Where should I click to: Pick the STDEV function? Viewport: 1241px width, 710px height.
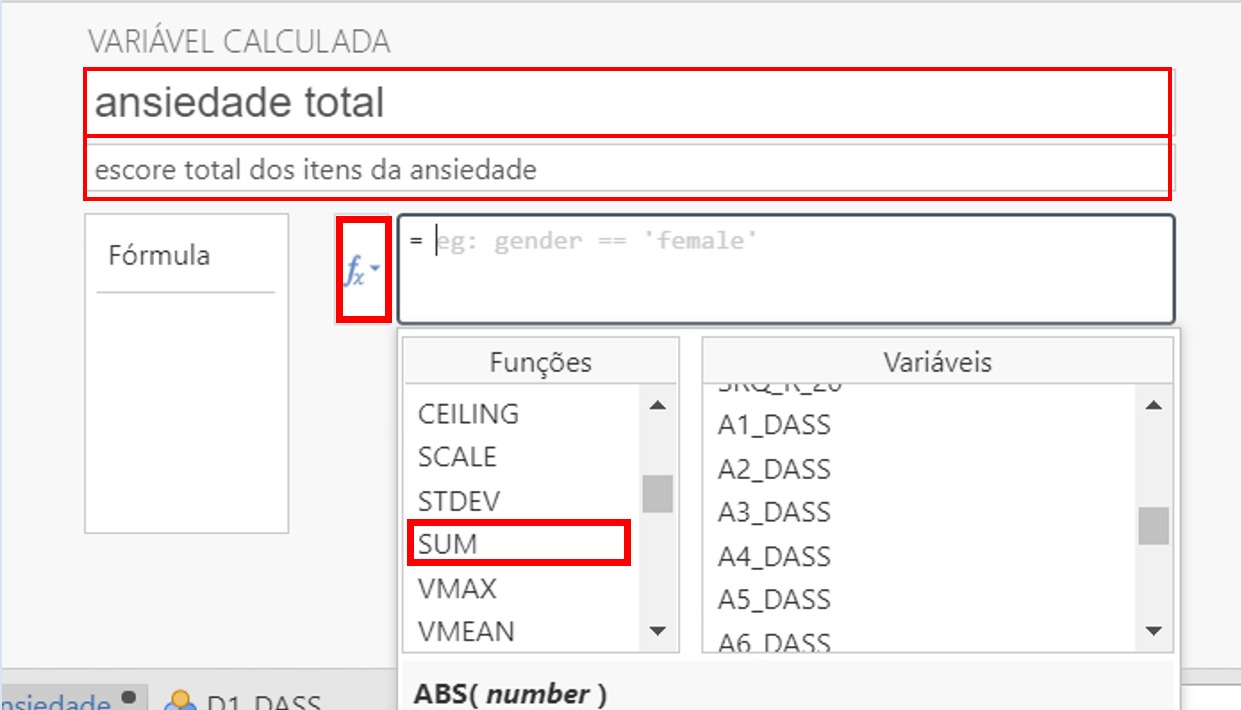click(x=459, y=500)
